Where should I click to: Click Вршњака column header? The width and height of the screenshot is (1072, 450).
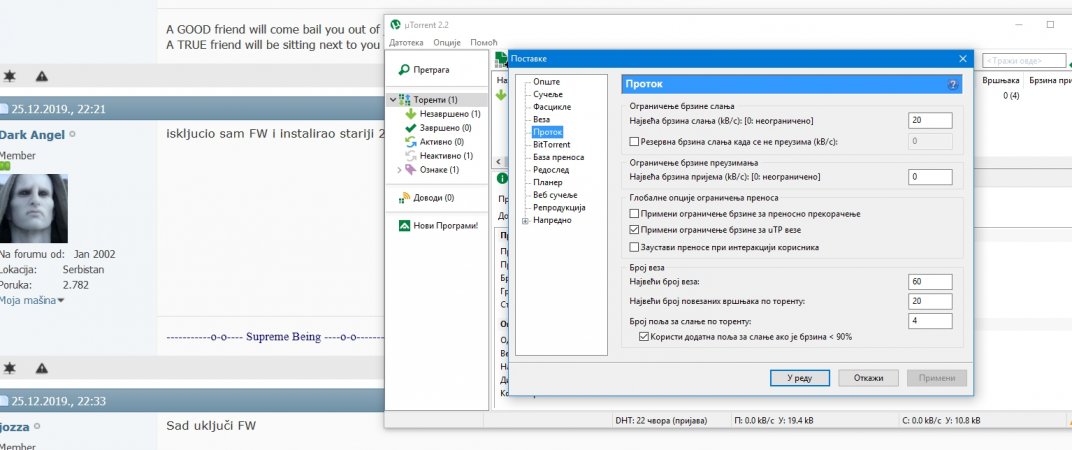pos(1000,81)
